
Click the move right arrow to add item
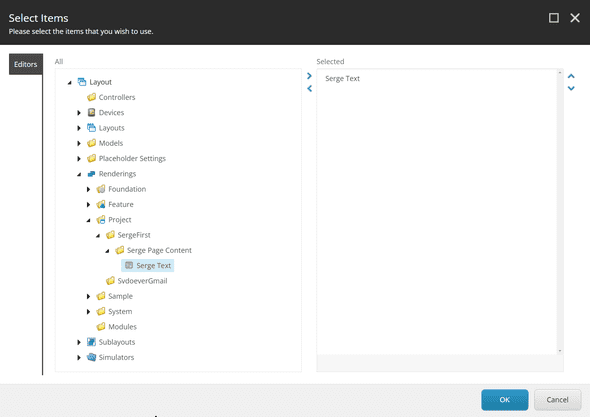[309, 76]
